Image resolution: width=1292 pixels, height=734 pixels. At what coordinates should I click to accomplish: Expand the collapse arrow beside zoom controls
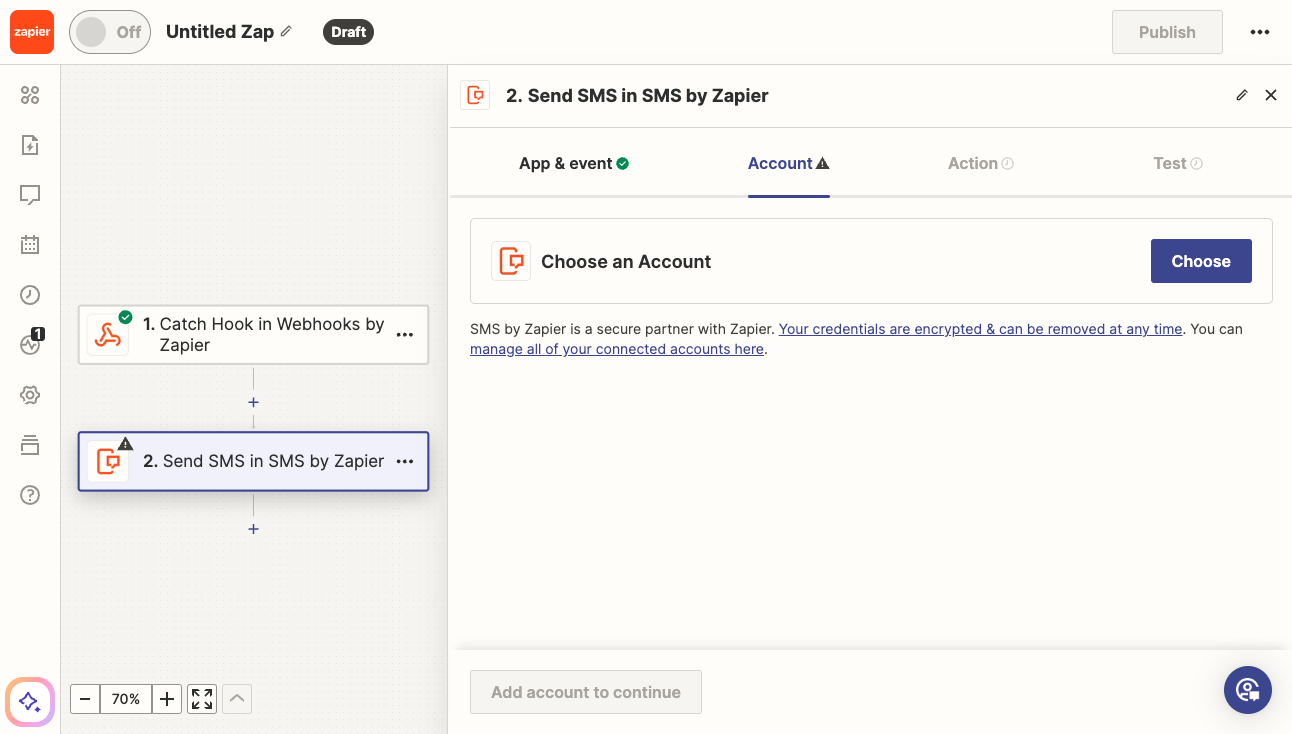(x=237, y=699)
